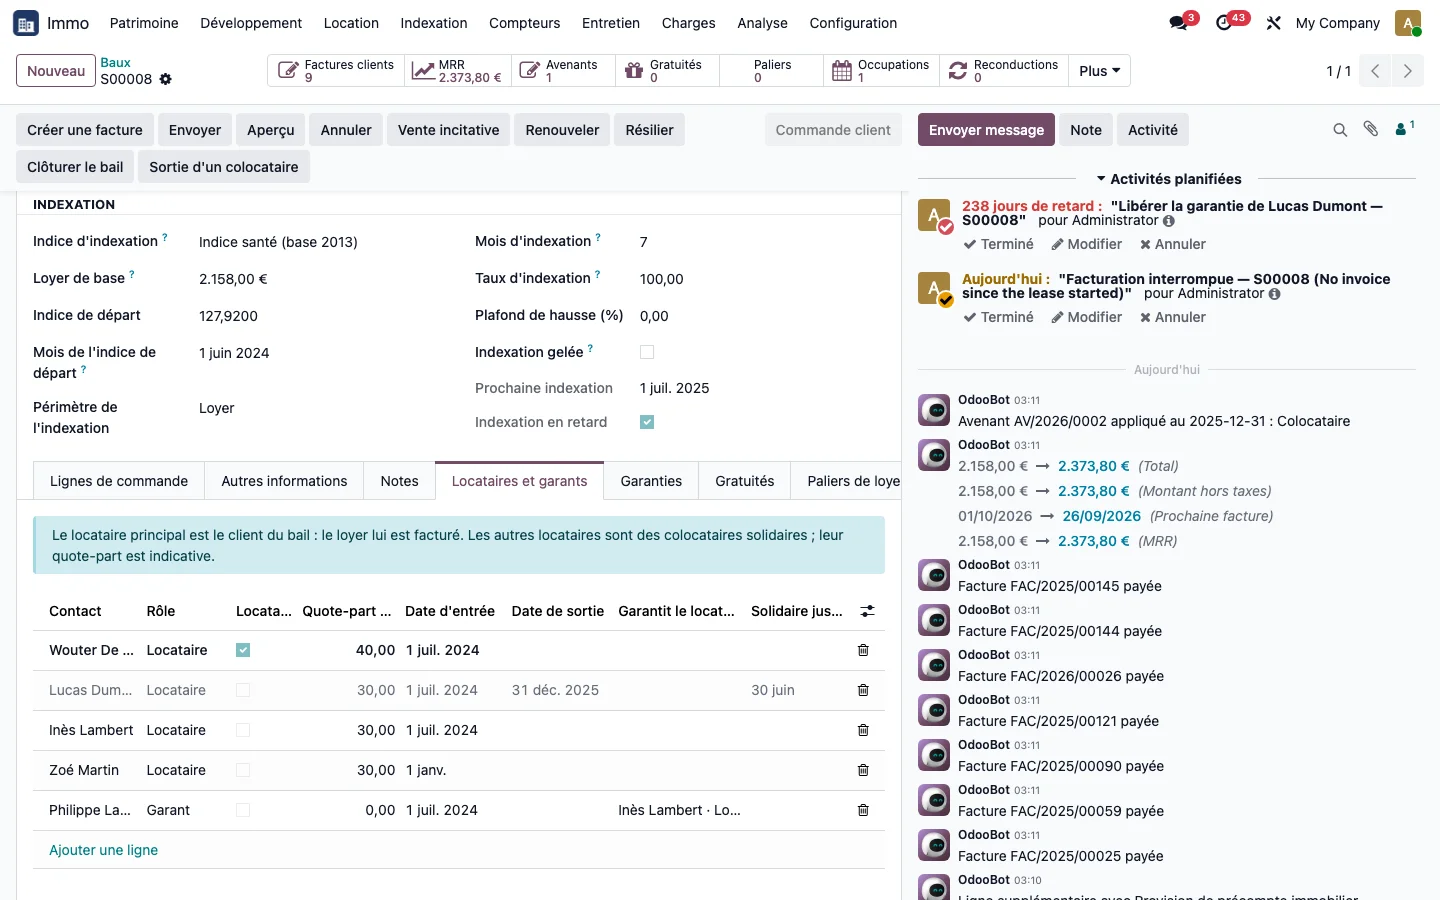Collapse the Activités planifiées section
1440x900 pixels.
[x=1169, y=179]
